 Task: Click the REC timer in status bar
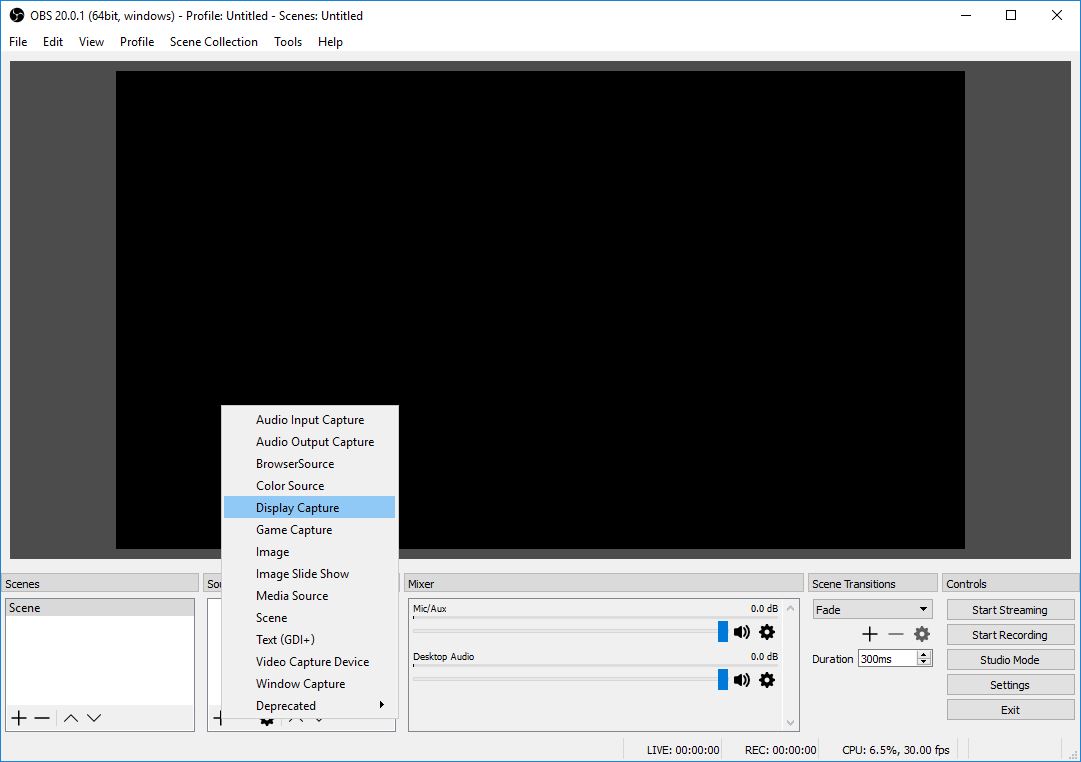(x=780, y=750)
